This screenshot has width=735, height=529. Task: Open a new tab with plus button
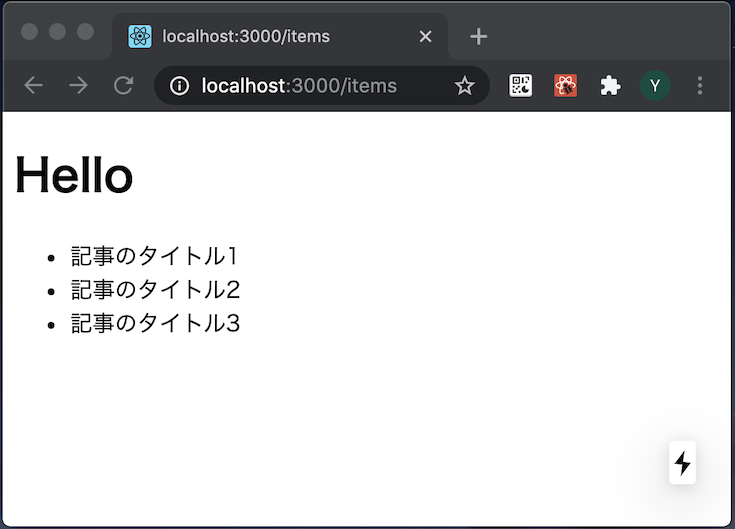coord(479,36)
